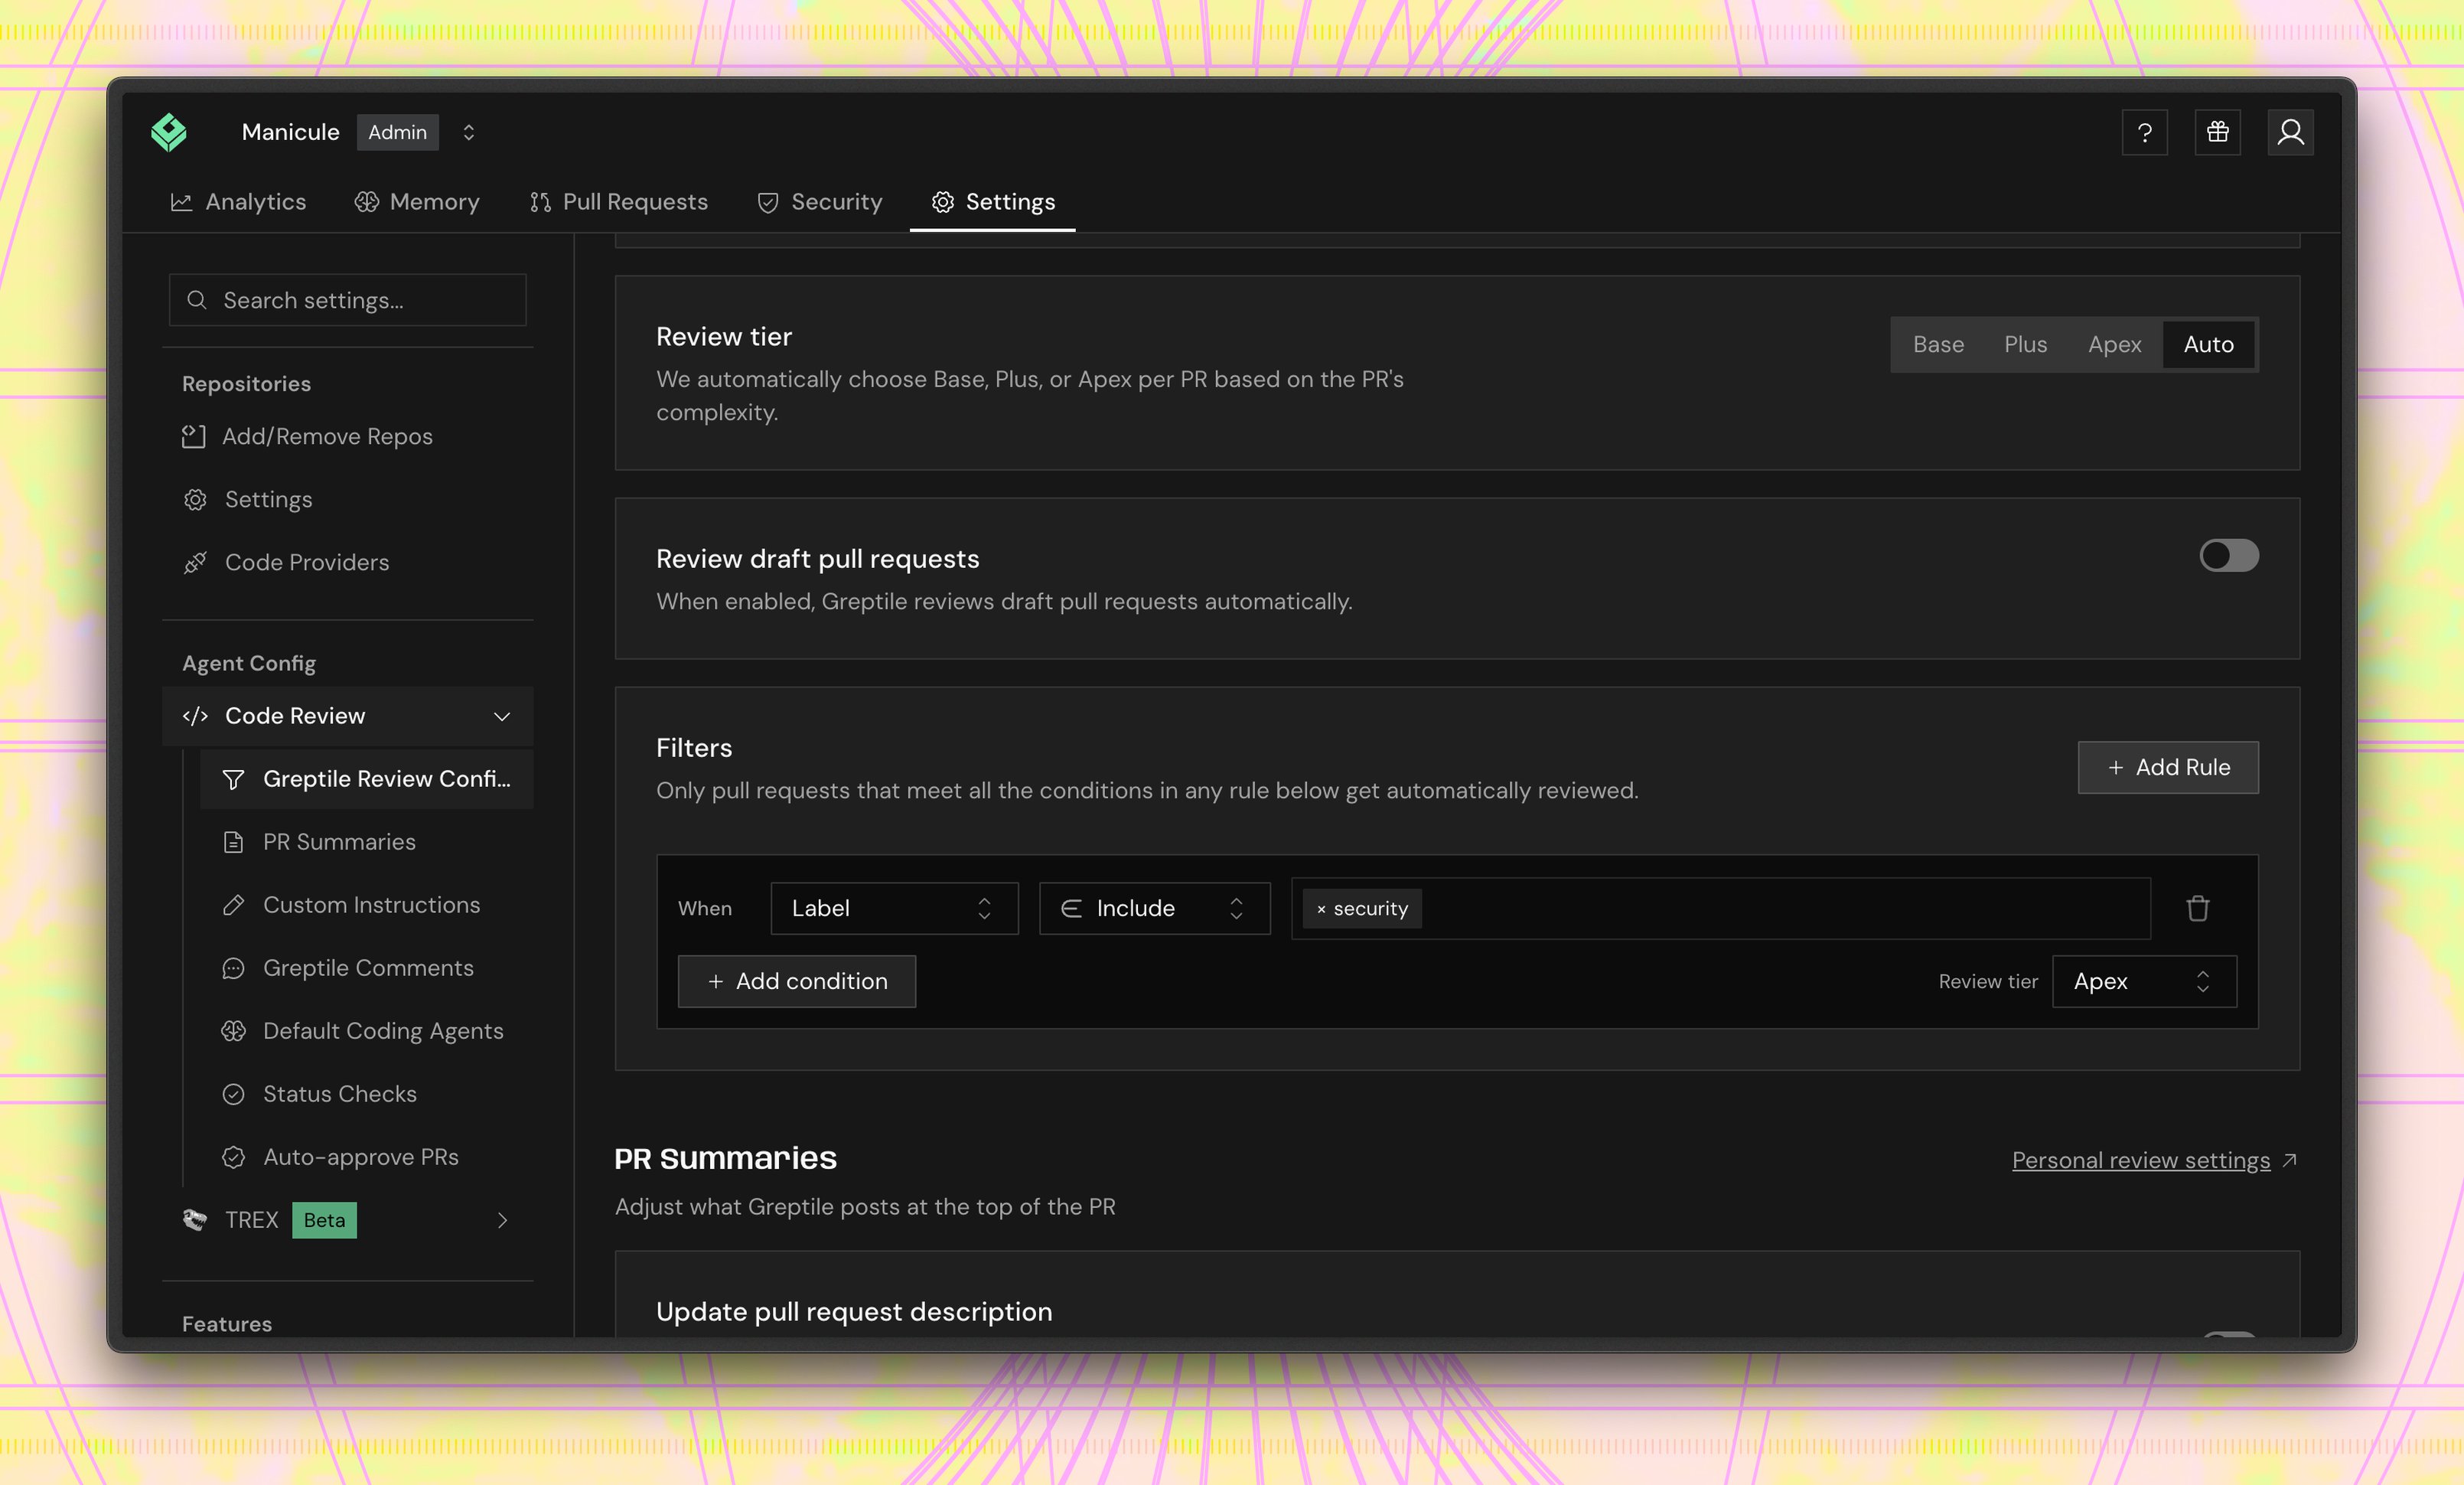Select the Plus review tier
Screen dimensions: 2464x1485
pos(2025,345)
